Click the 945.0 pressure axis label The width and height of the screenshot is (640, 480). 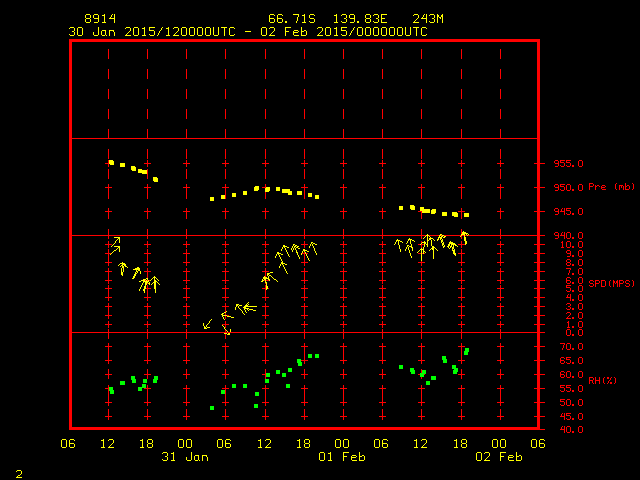[568, 212]
